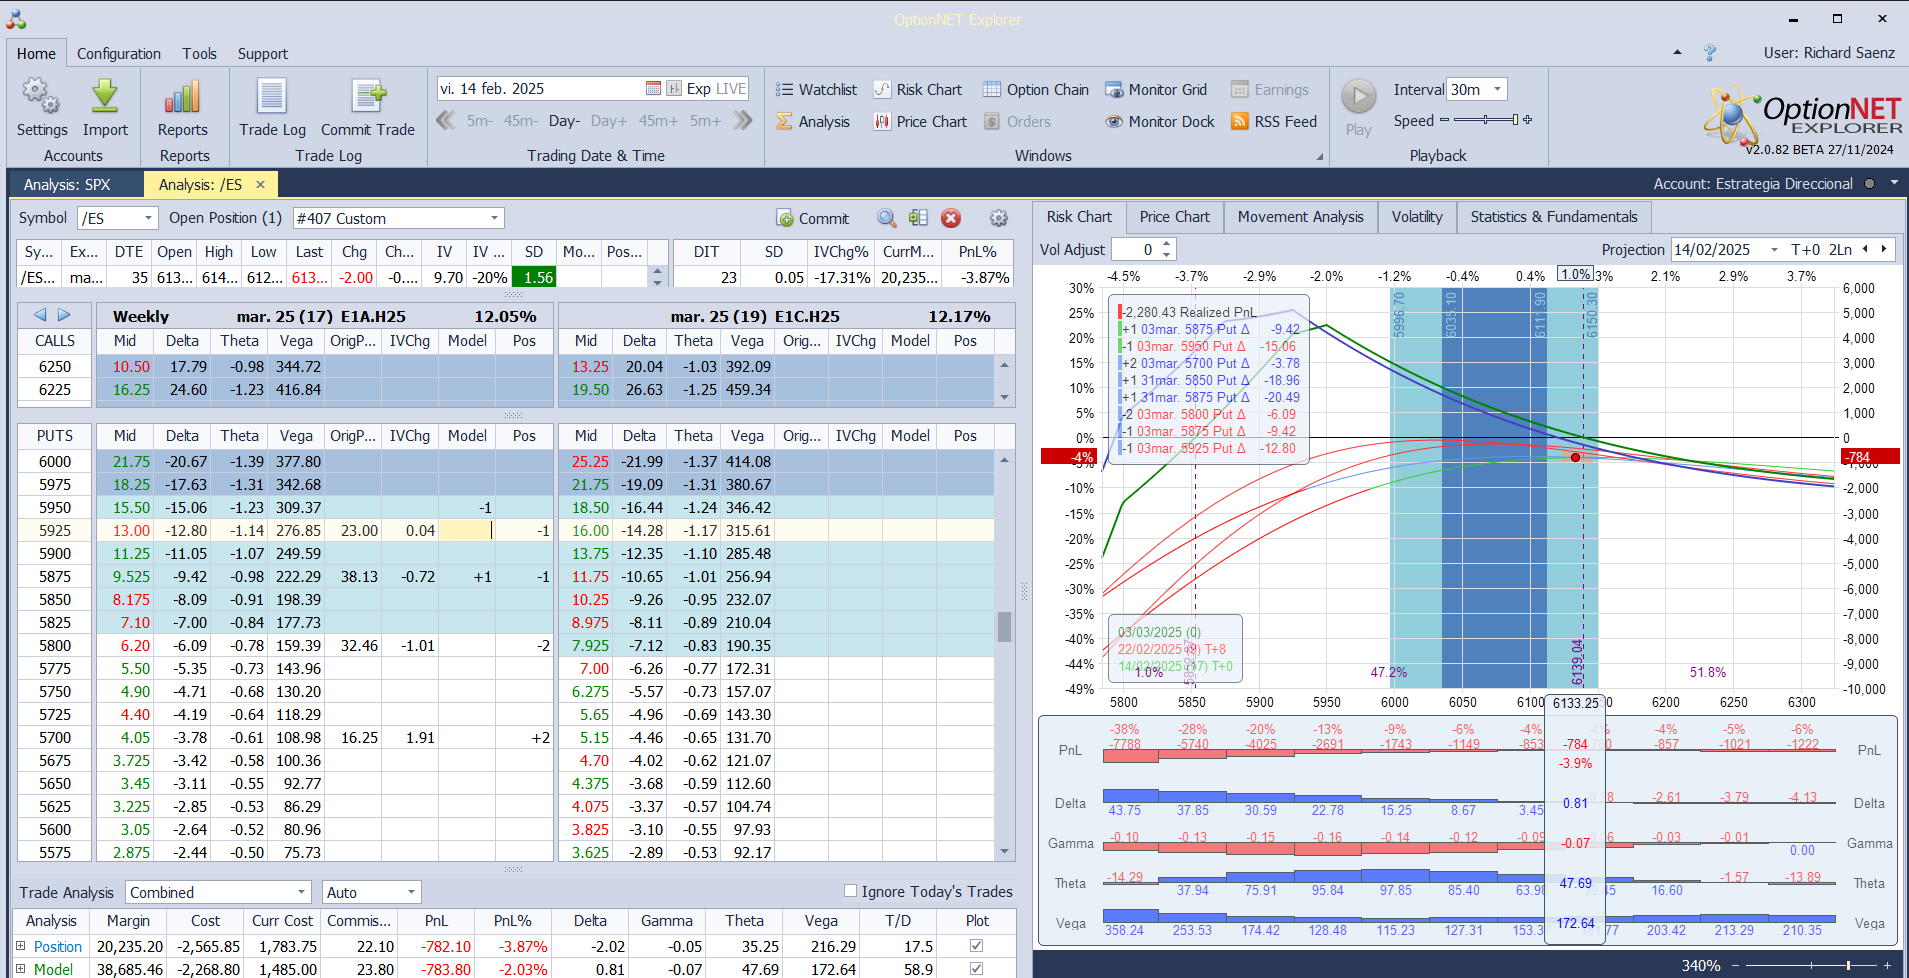The width and height of the screenshot is (1909, 978).
Task: Click the T+0 projection button
Action: [x=1806, y=250]
